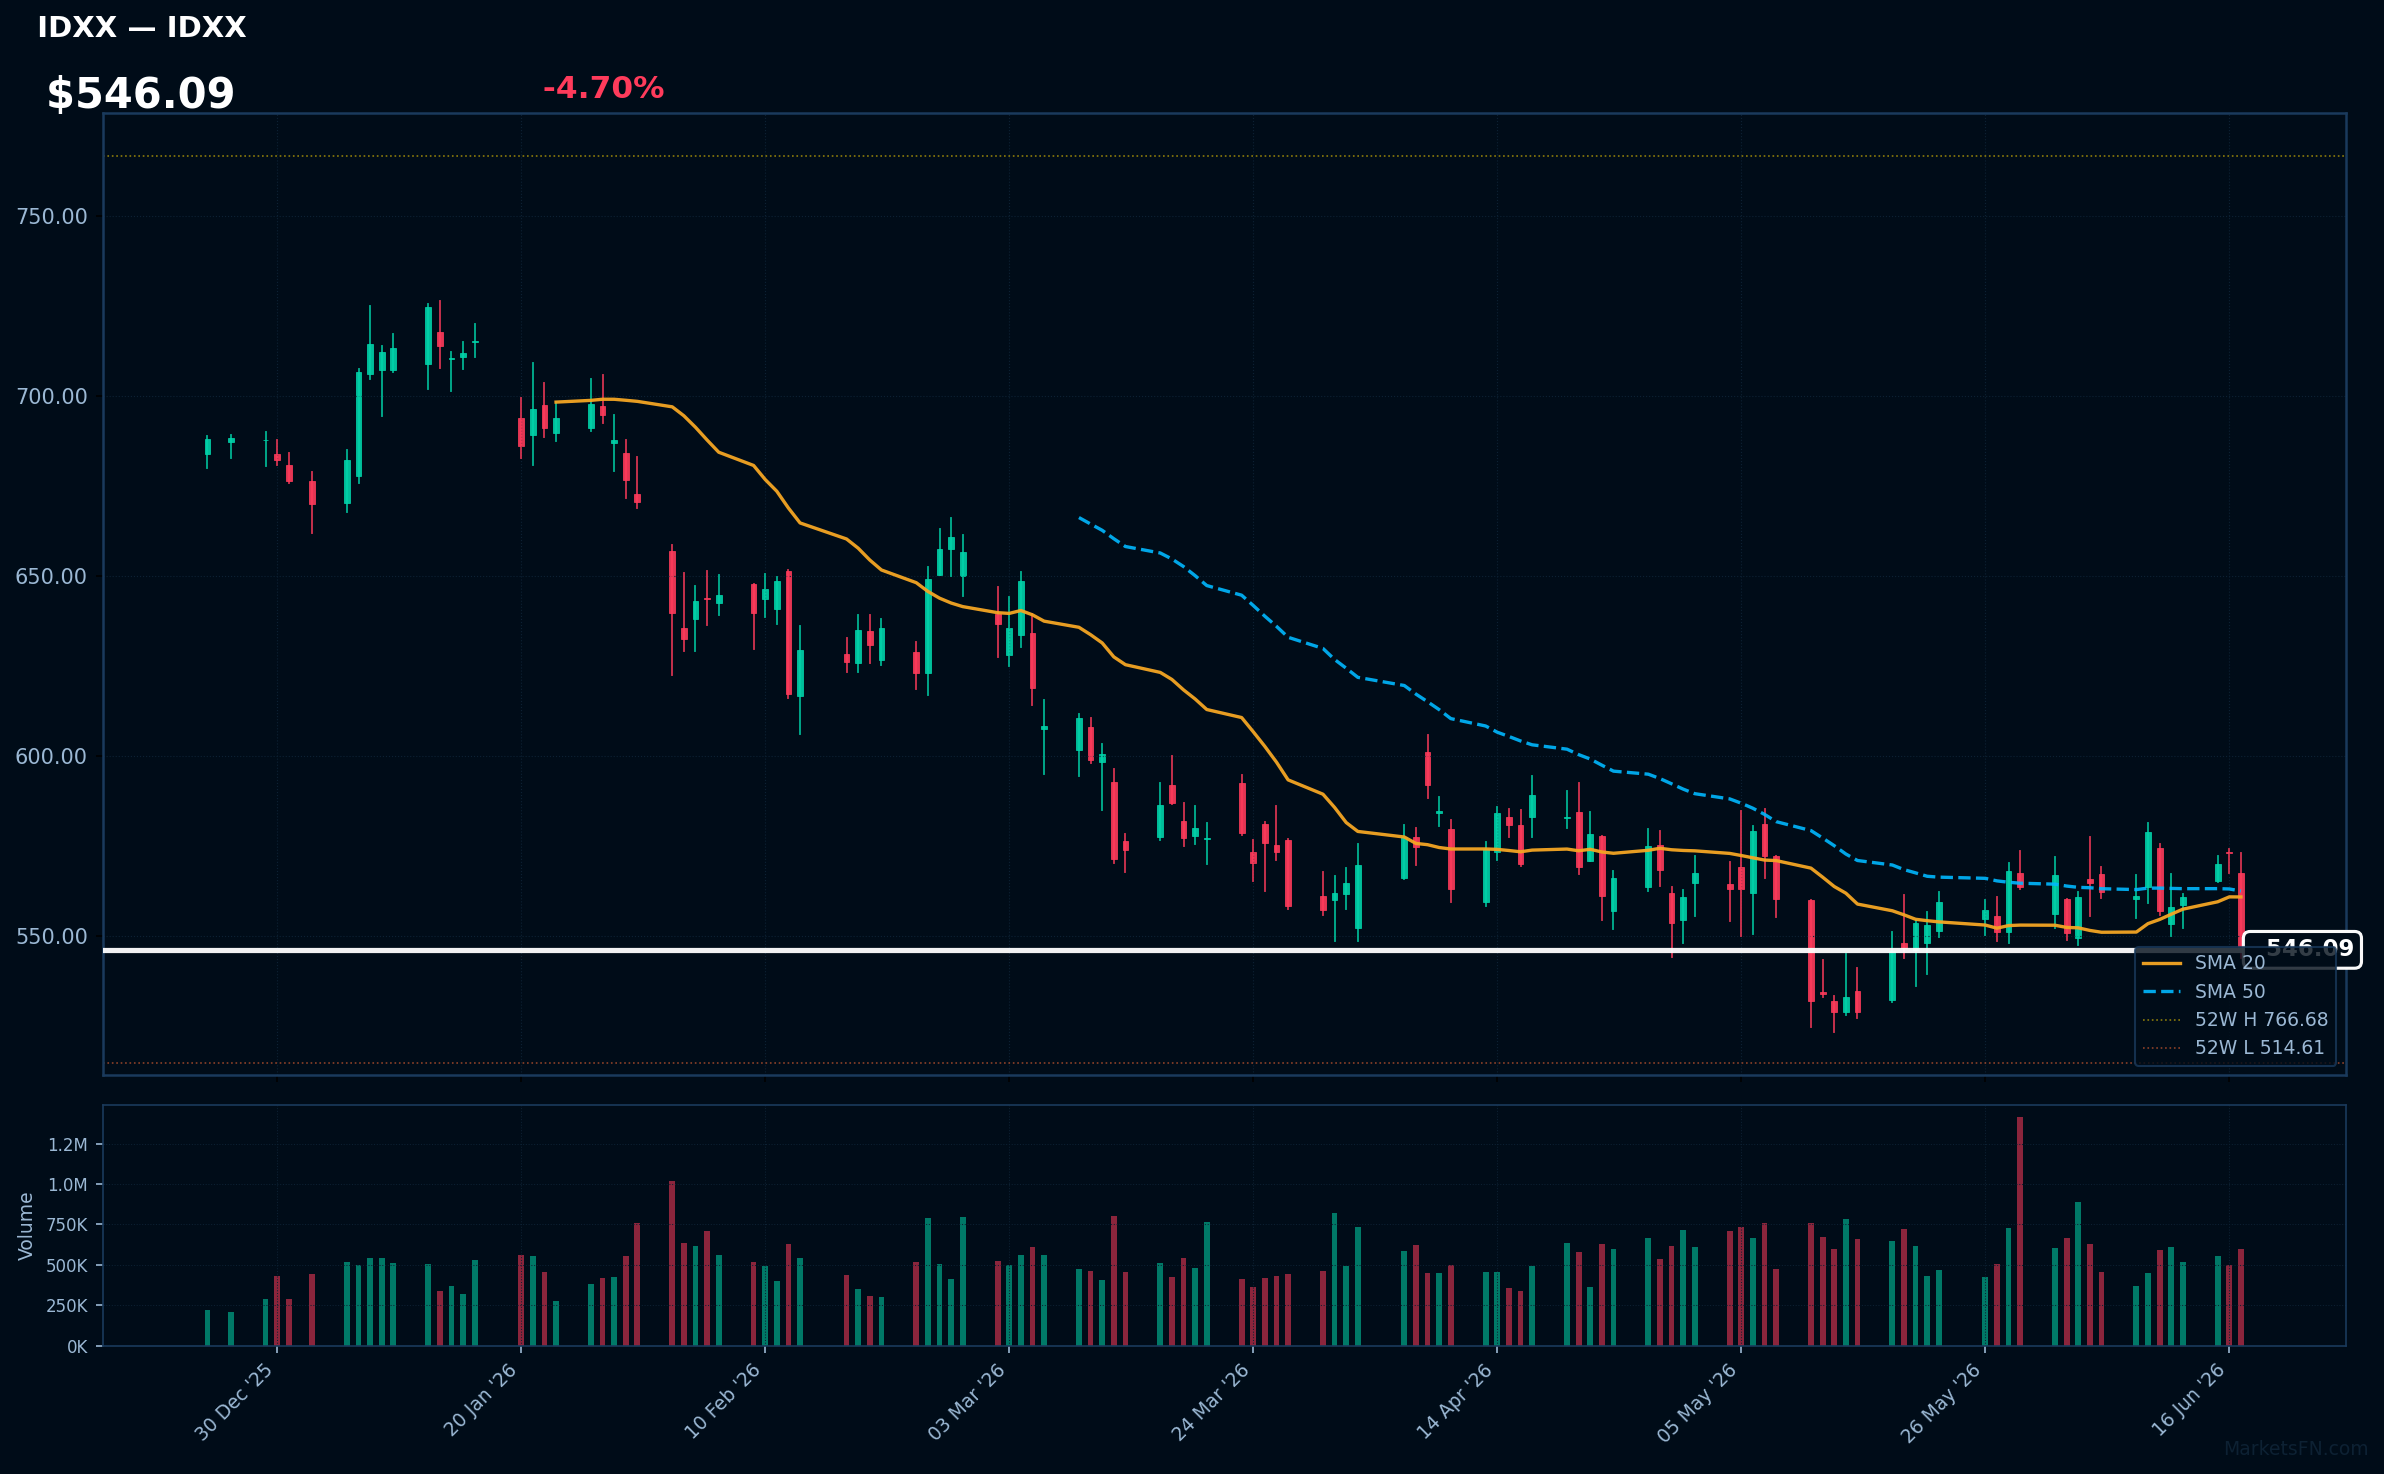2384x1474 pixels.
Task: Click the $546.09 current price header
Action: pyautogui.click(x=141, y=94)
